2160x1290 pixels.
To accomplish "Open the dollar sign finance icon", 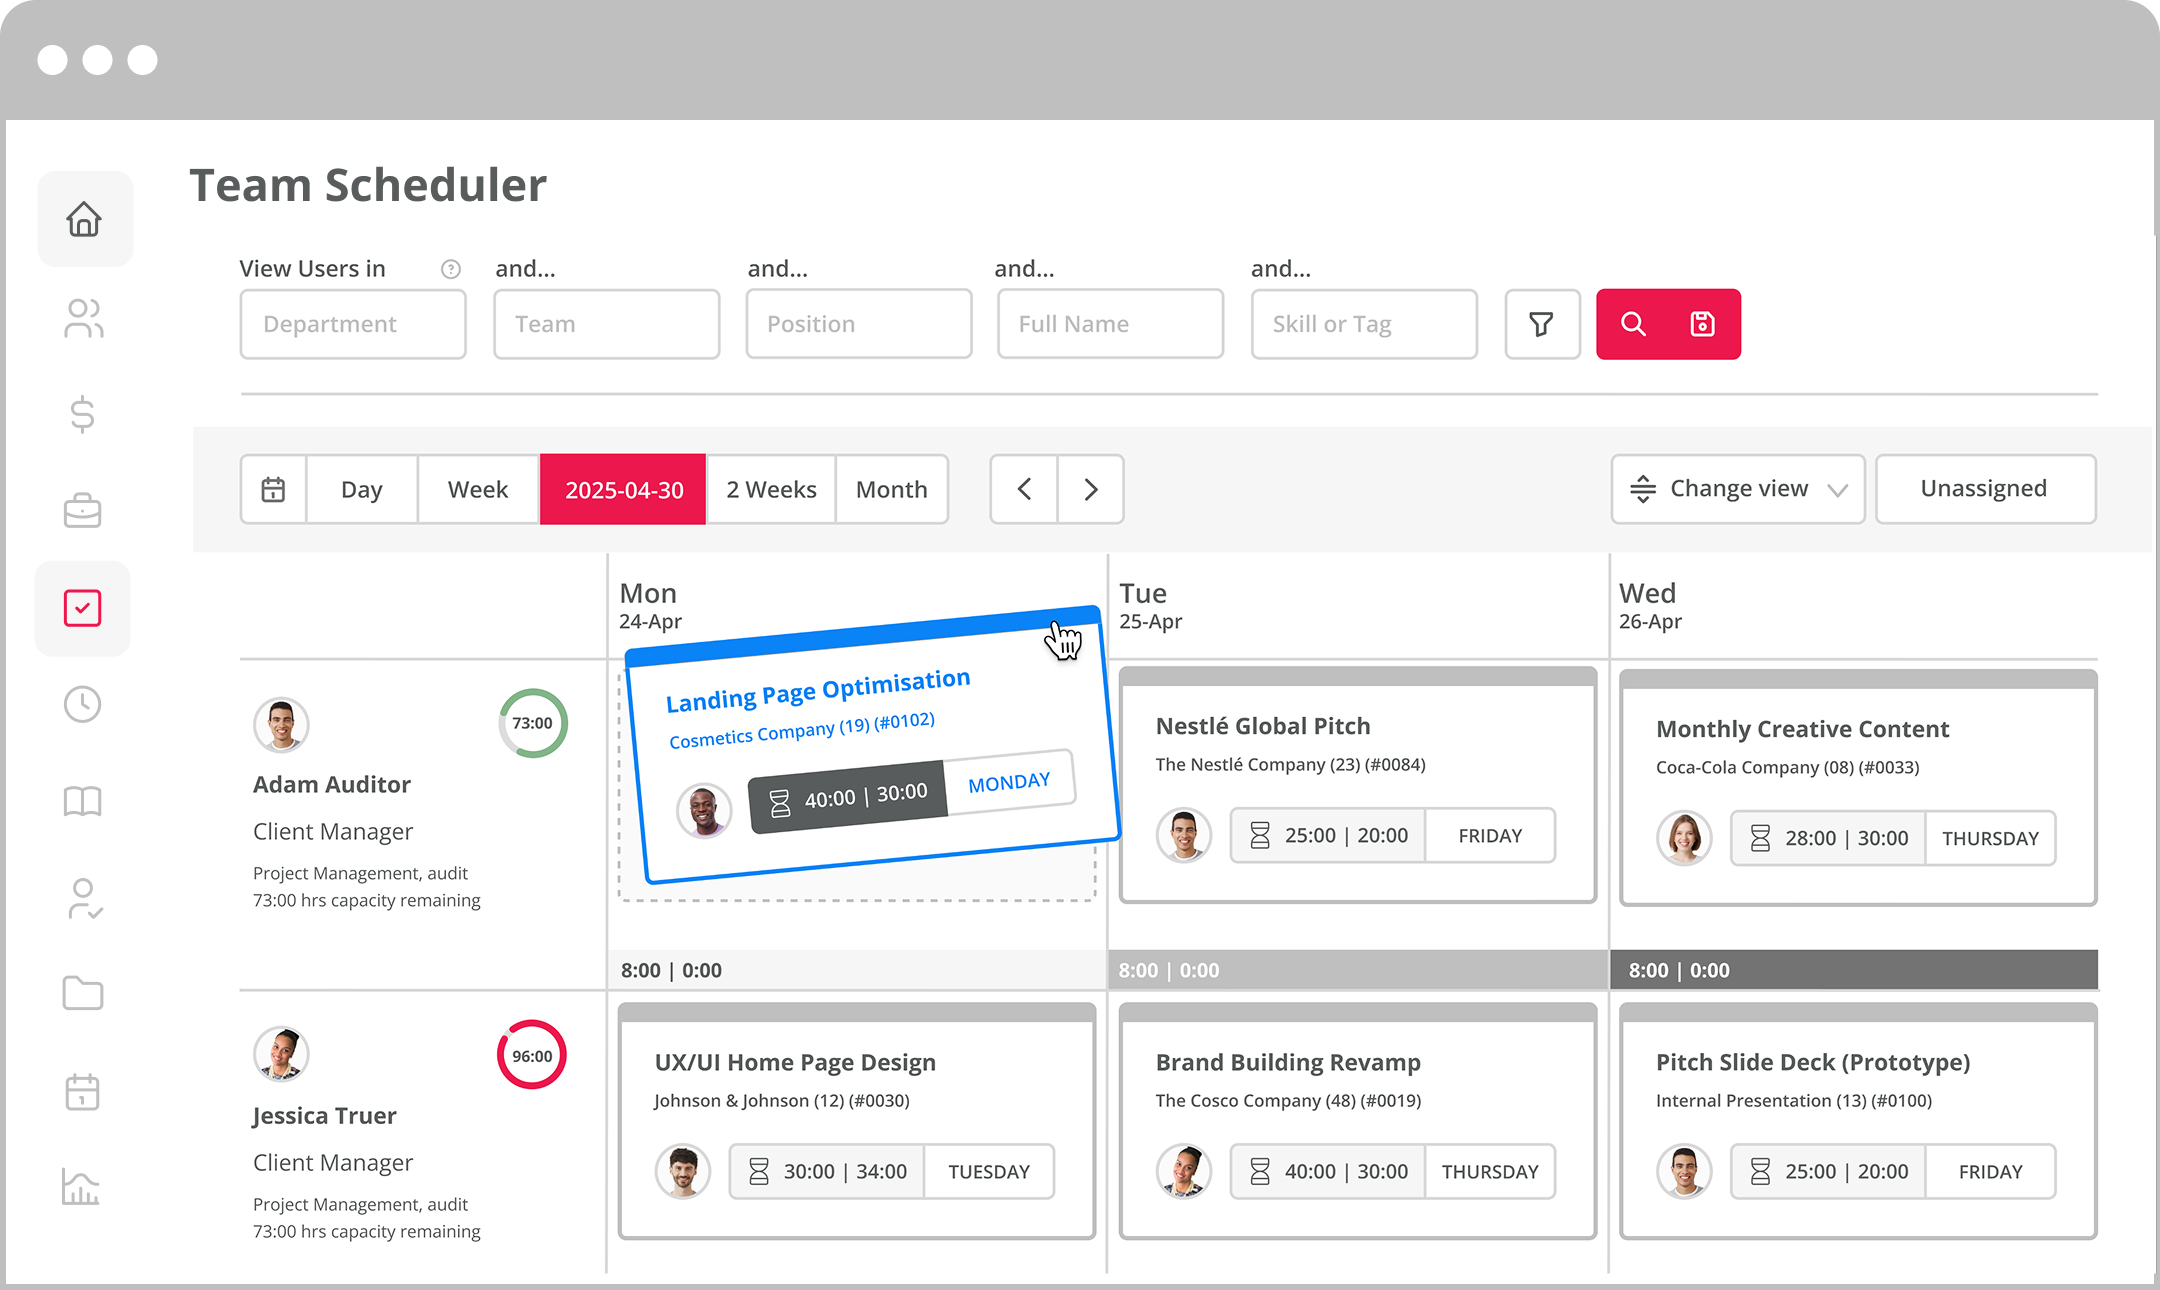I will point(83,414).
